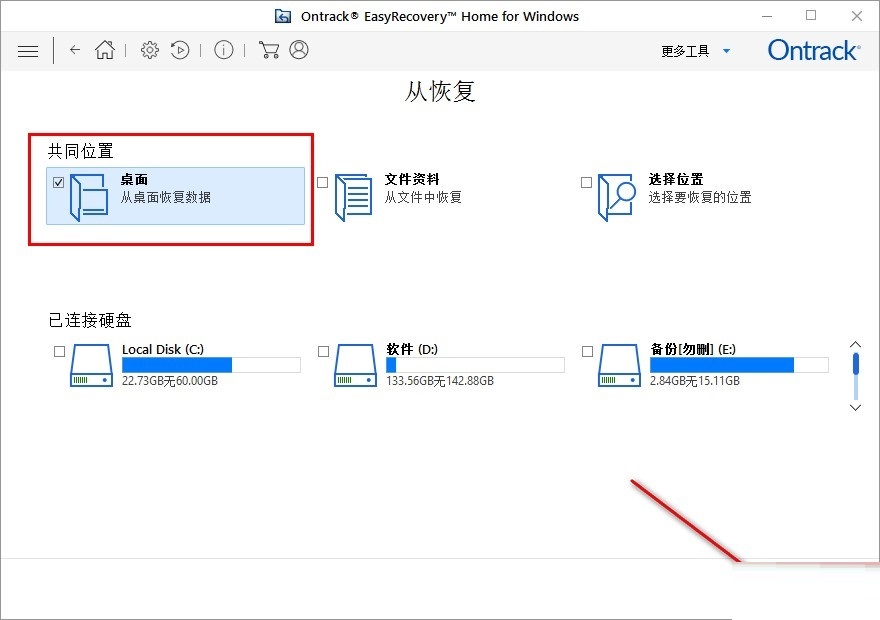Uncheck the 桌面 checkbox
Viewport: 880px width, 620px height.
click(59, 182)
